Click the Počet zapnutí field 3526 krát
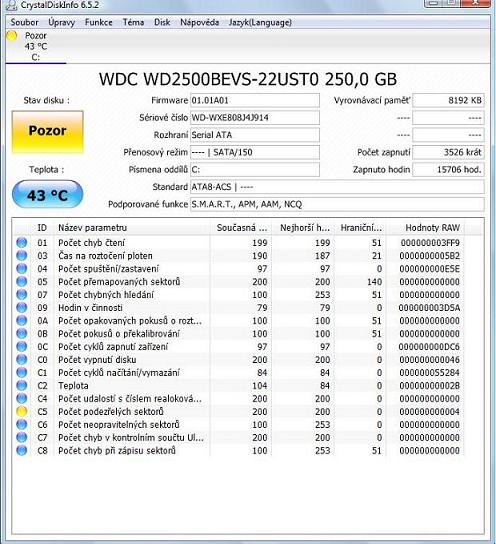This screenshot has height=544, width=496. [x=448, y=152]
